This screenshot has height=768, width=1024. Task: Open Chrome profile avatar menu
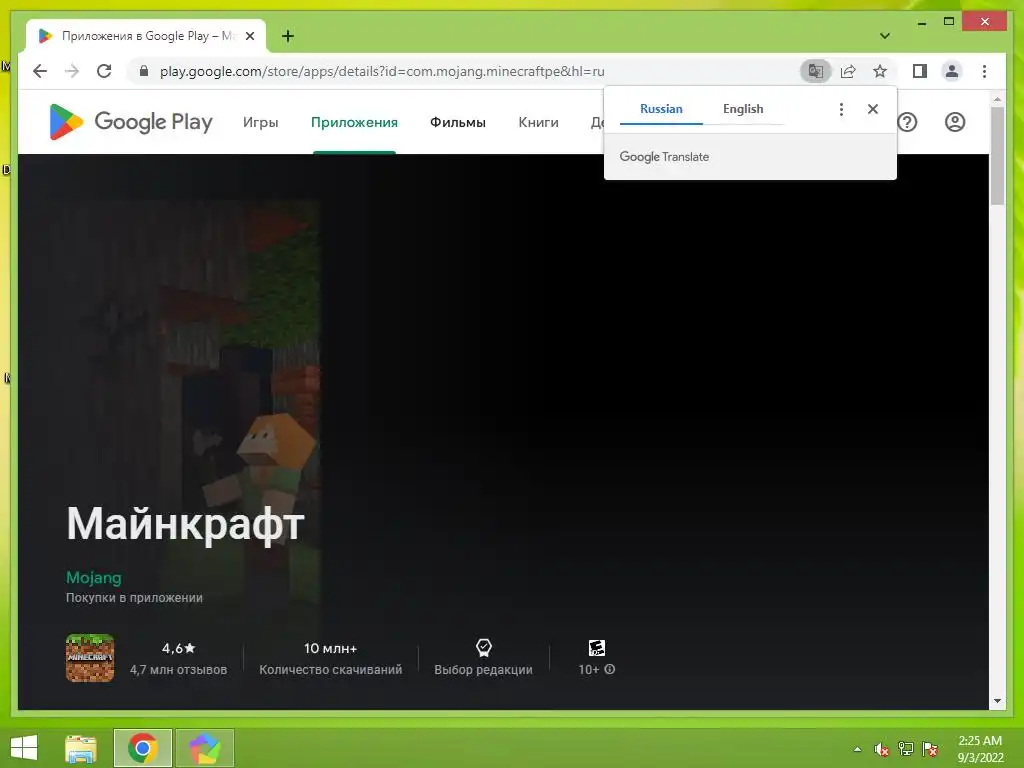coord(952,71)
